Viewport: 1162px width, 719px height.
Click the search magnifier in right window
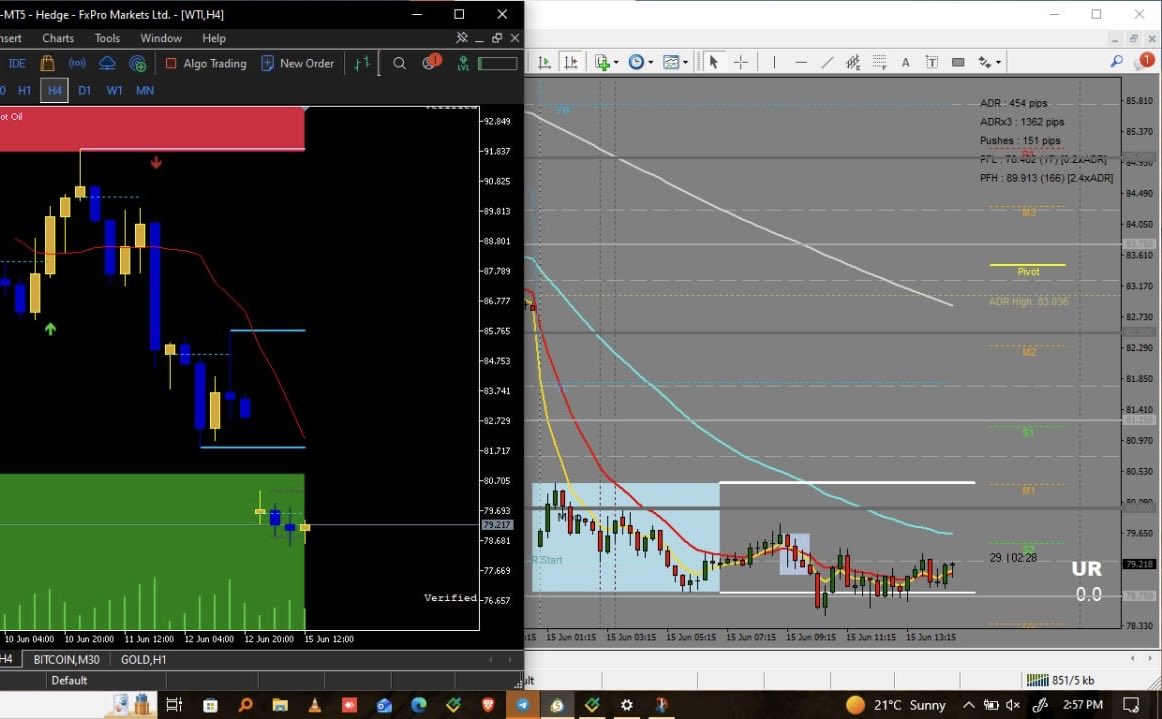(x=1116, y=62)
